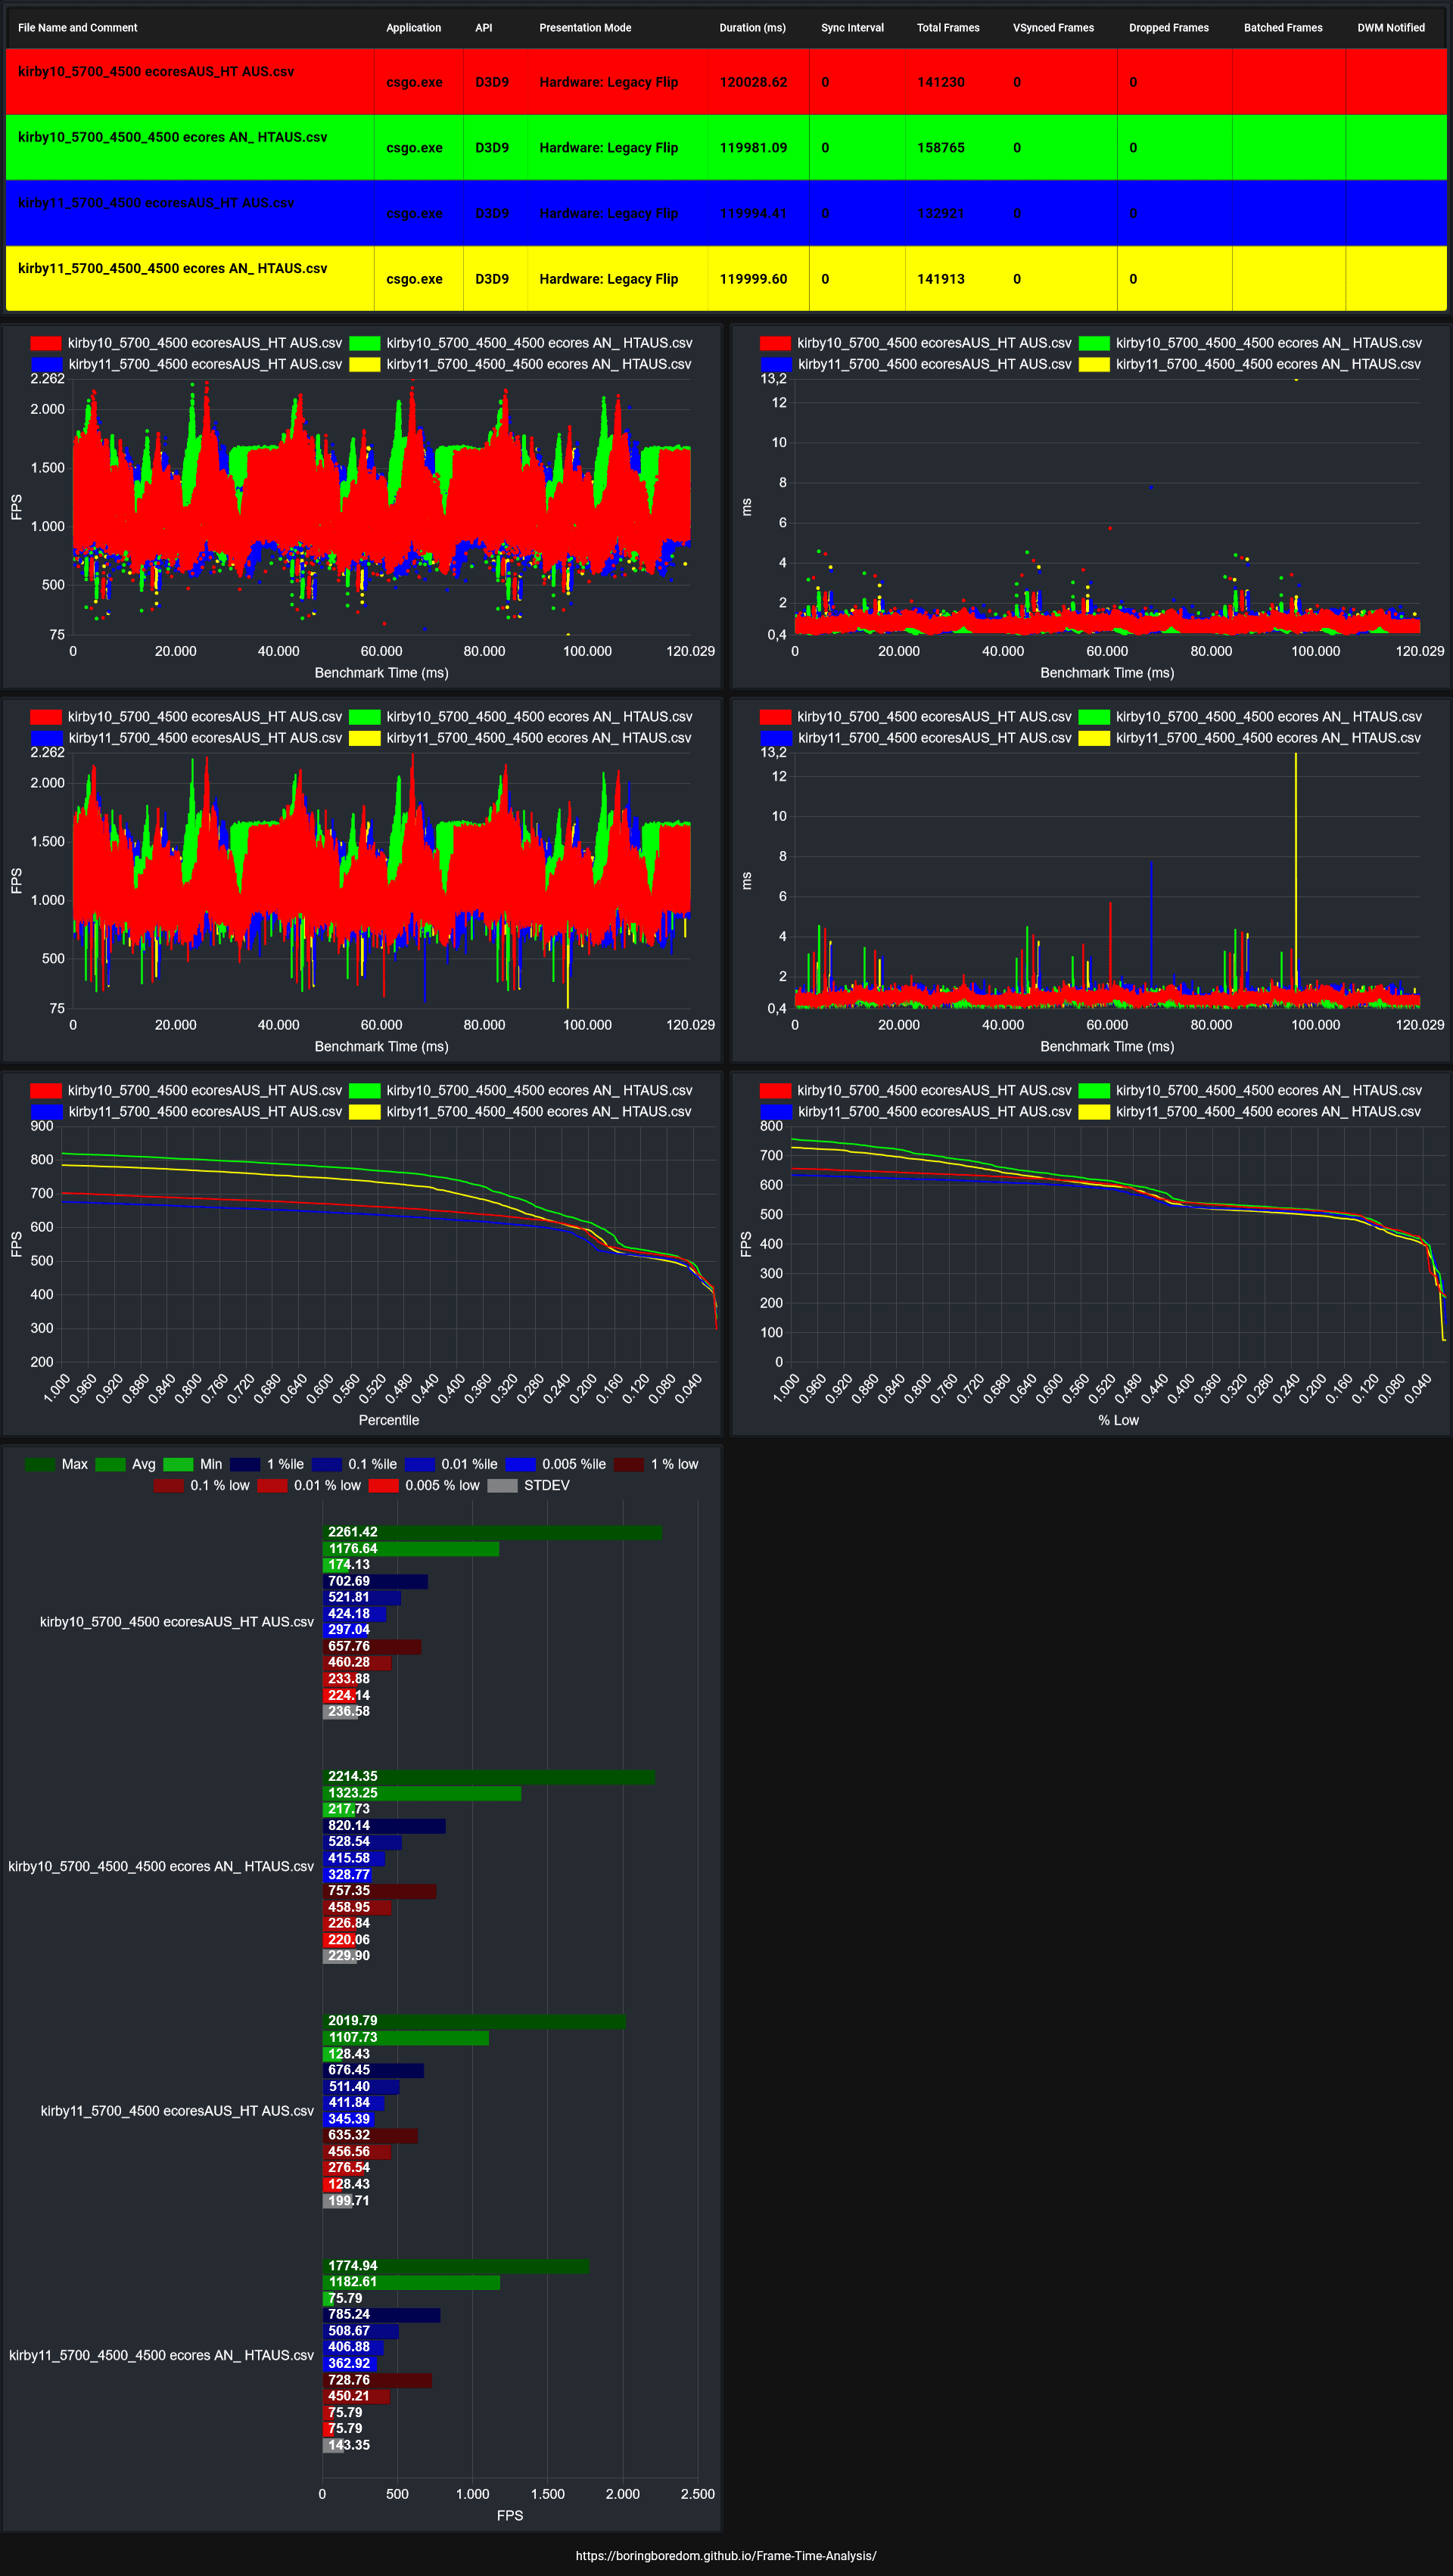Click red kirby10 swatch in Percentile chart legend
The height and width of the screenshot is (2576, 1453).
pos(46,1090)
